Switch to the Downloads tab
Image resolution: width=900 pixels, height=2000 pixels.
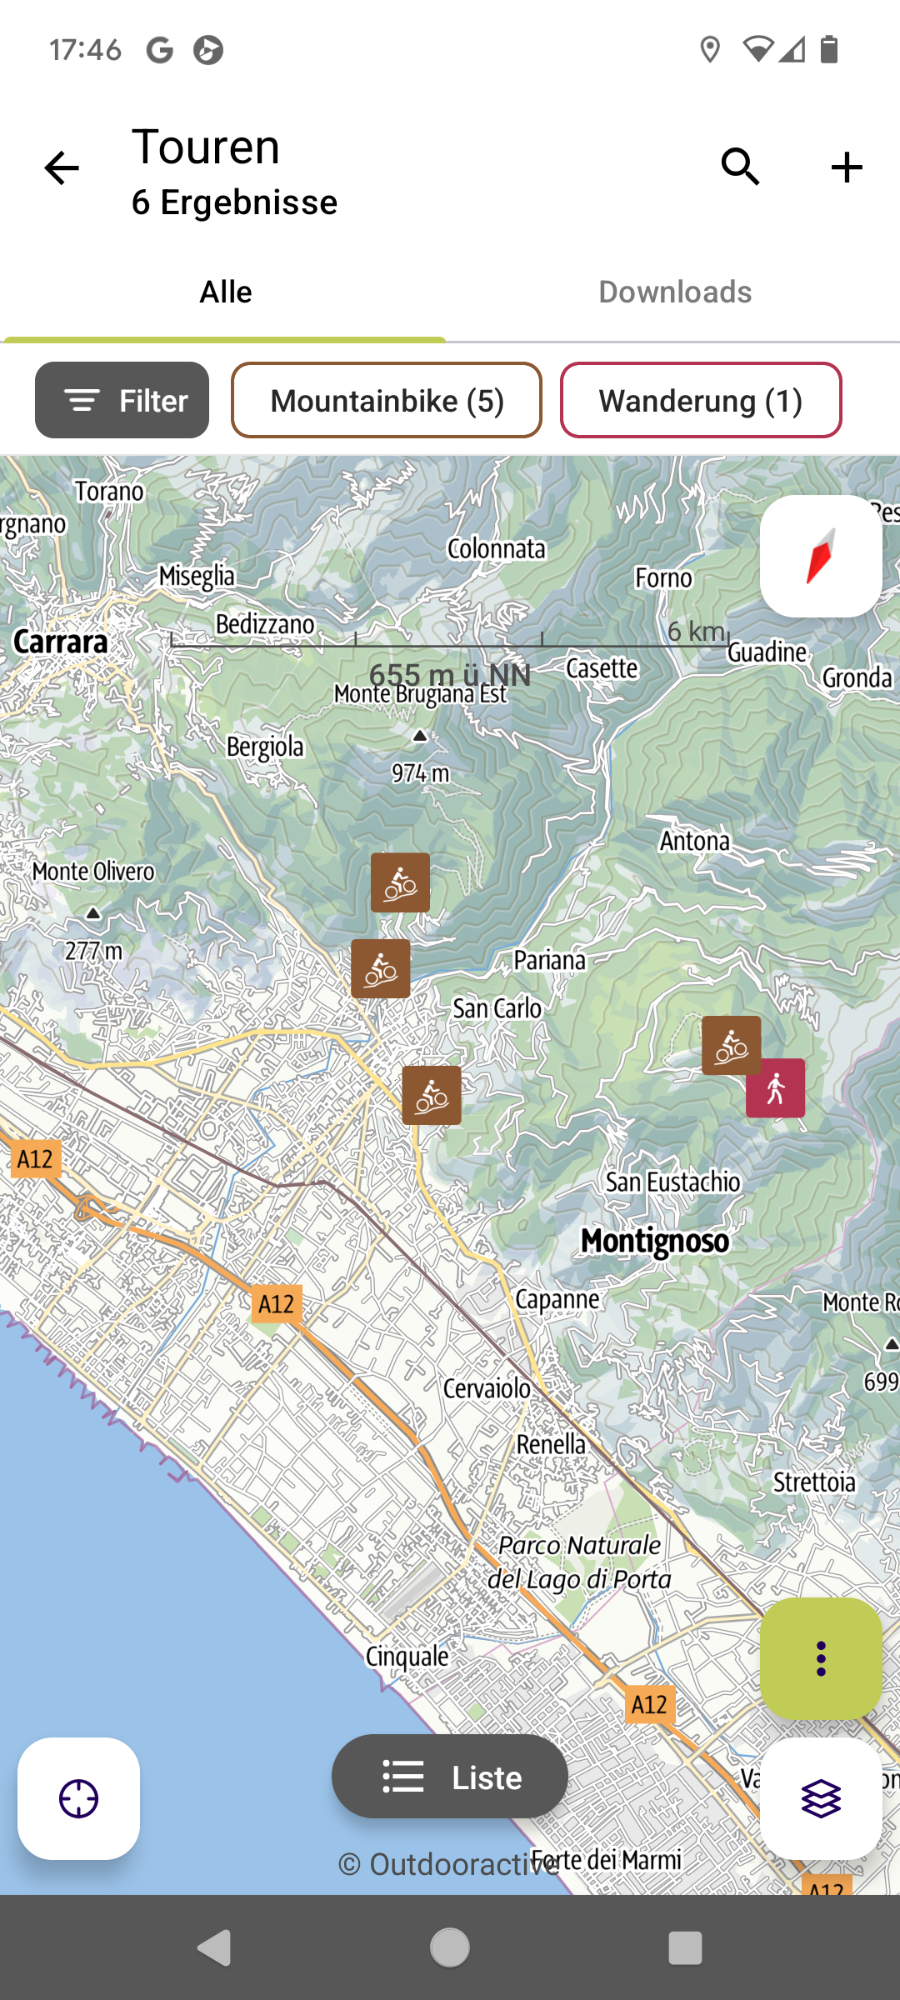coord(675,292)
